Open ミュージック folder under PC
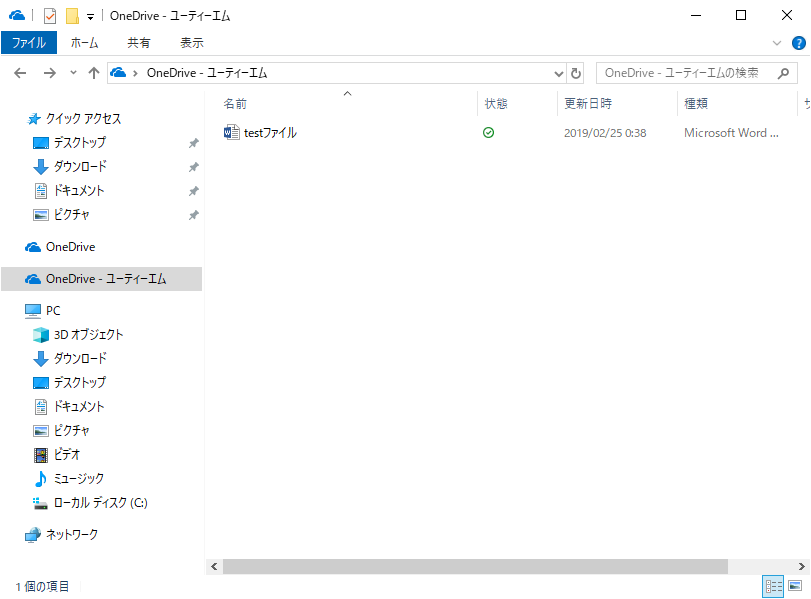 (x=79, y=478)
